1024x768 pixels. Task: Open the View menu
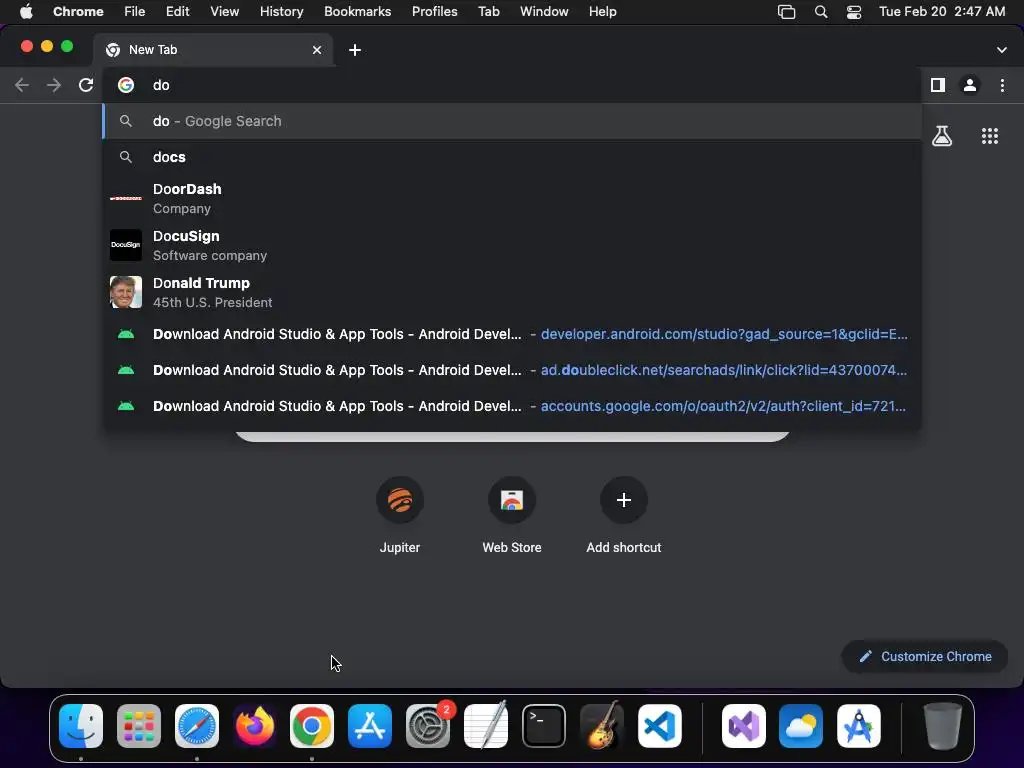click(x=225, y=12)
